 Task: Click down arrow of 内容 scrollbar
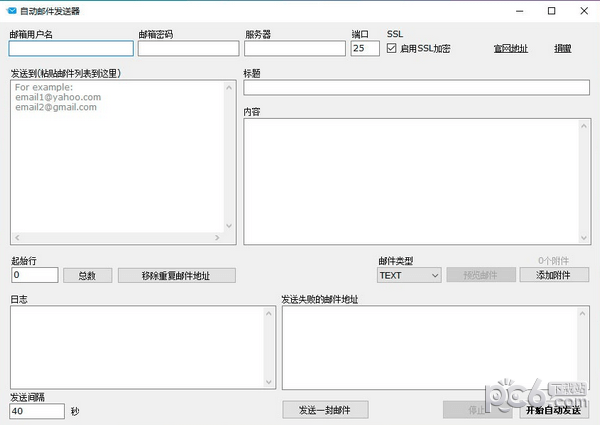(584, 238)
